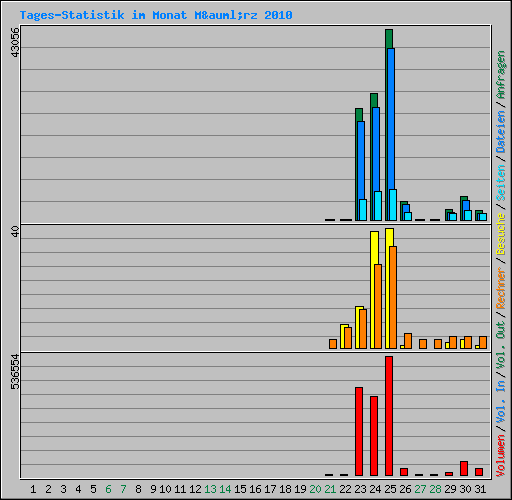Viewport: 512px width, 500px height.
Task: Click the x-axis day label 5
Action: [x=93, y=489]
